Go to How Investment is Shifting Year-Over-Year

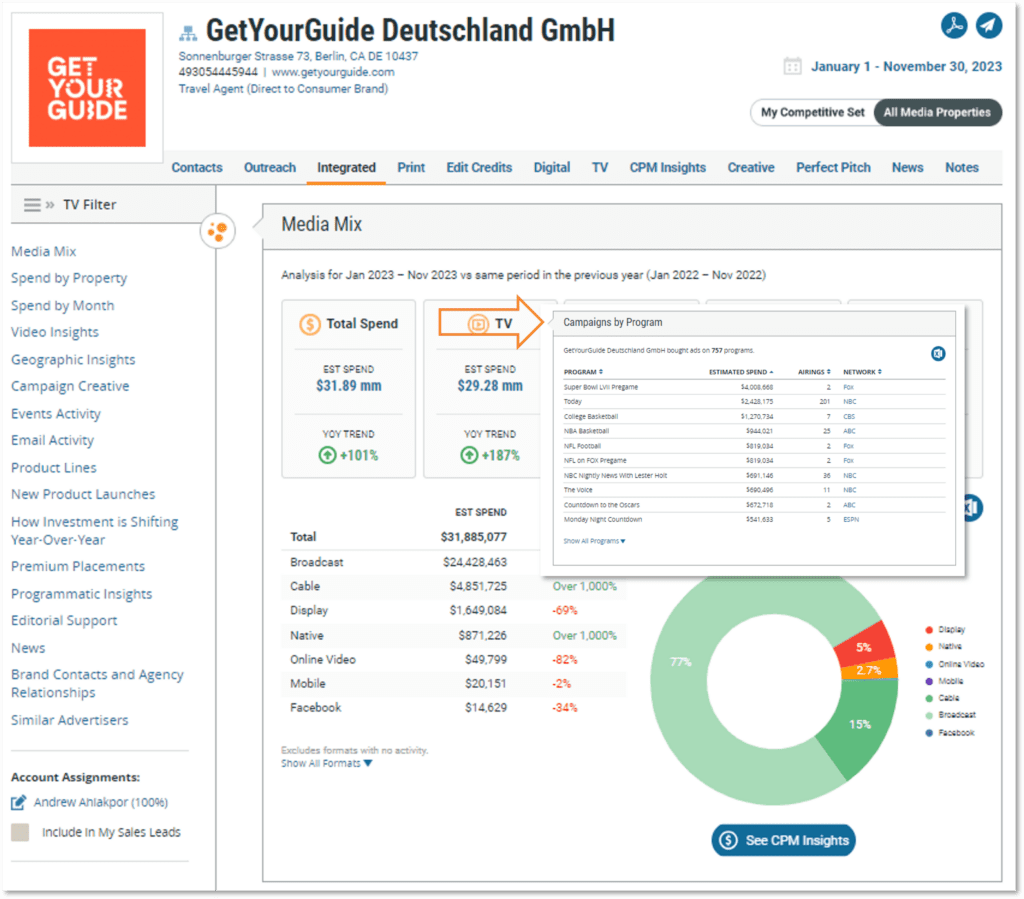point(95,531)
